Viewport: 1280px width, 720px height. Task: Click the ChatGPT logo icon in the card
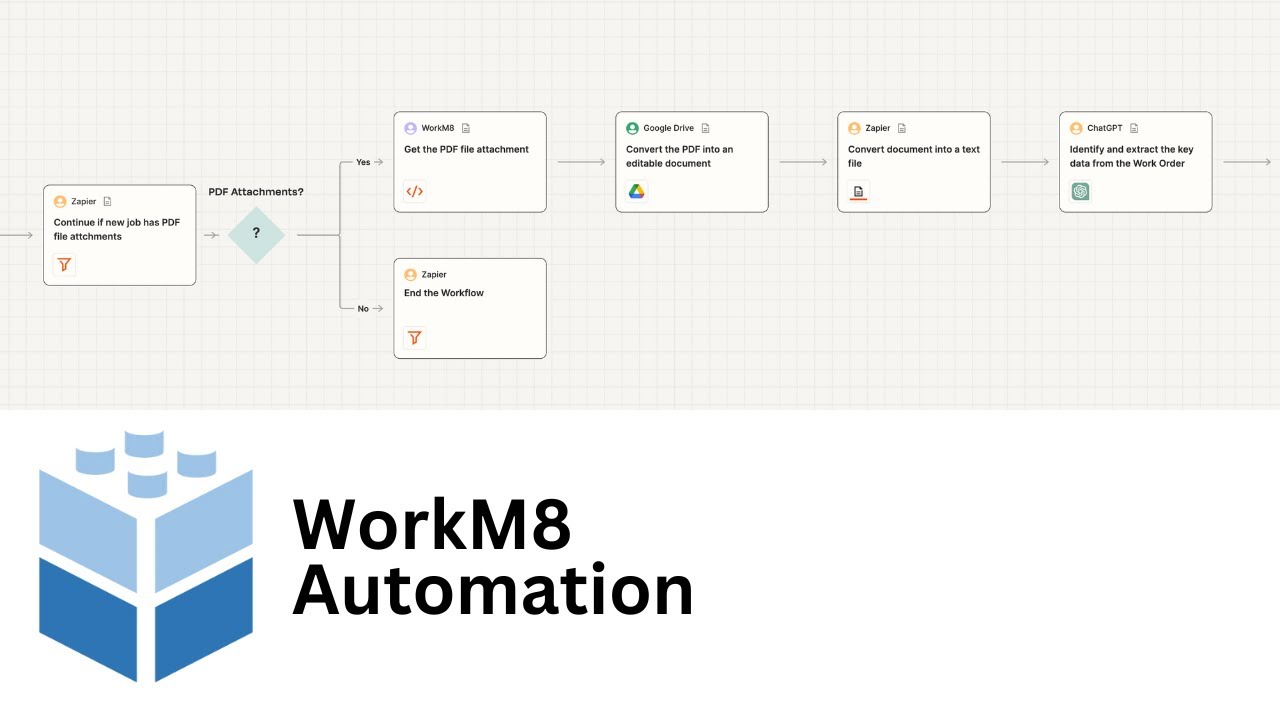point(1080,191)
